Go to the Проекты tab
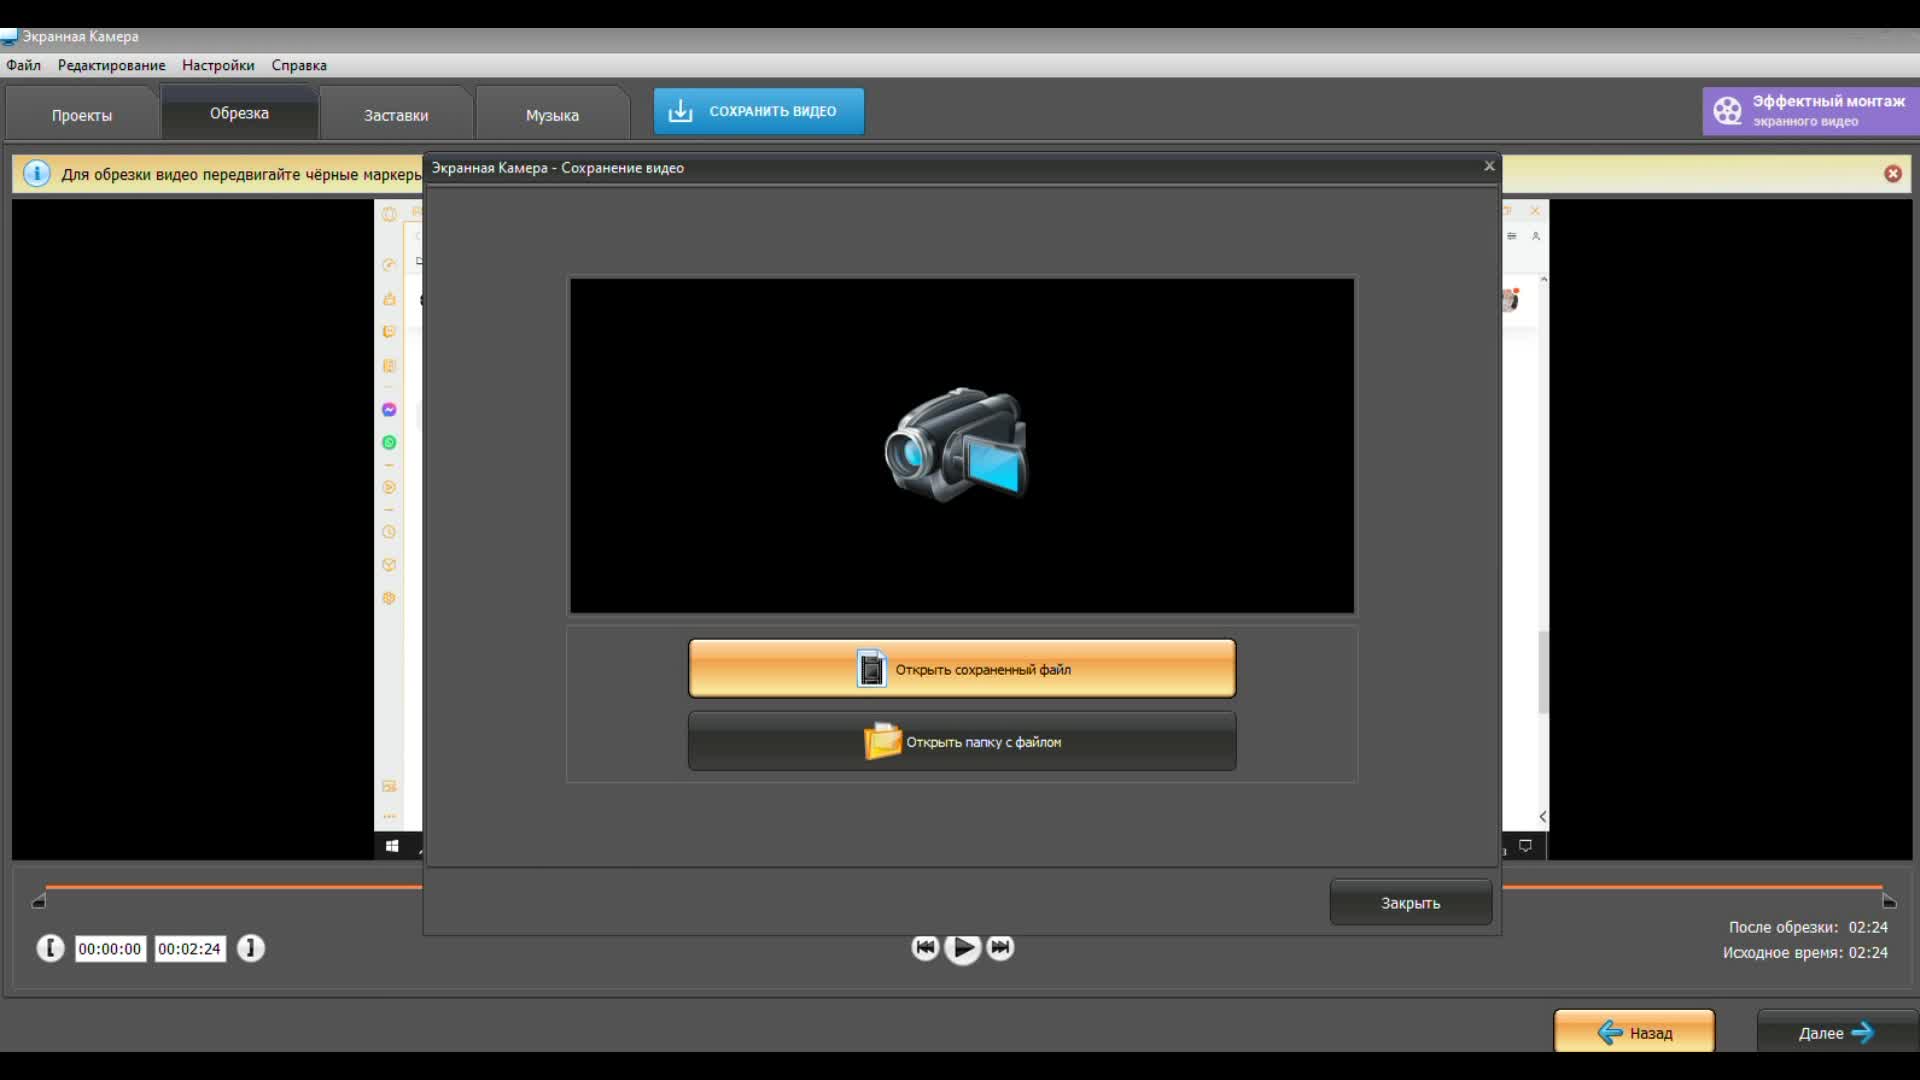 click(x=81, y=114)
